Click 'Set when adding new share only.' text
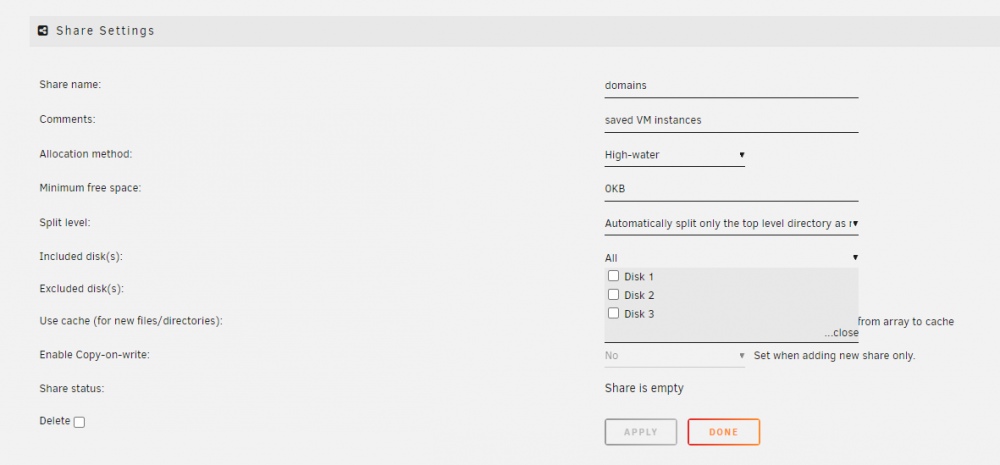 (x=834, y=355)
